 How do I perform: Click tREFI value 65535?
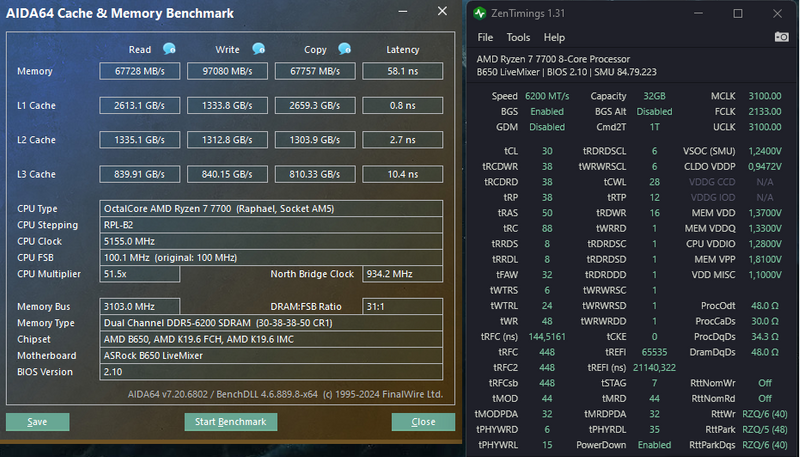pos(655,352)
